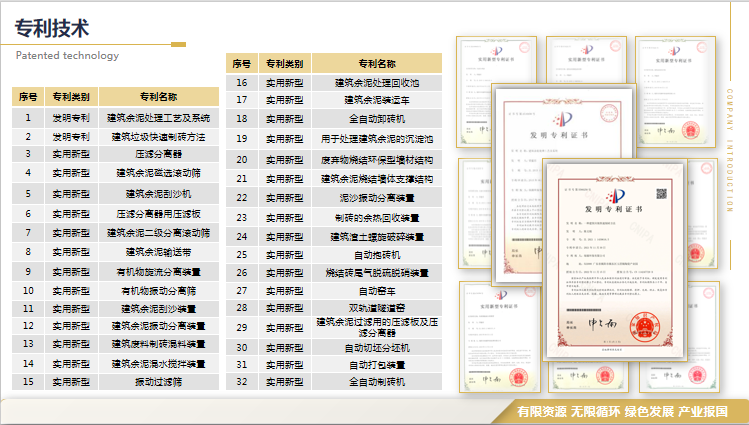This screenshot has width=749, height=425.
Task: Click 废弃物烧结环保型墙材结构 cell
Action: (377, 160)
